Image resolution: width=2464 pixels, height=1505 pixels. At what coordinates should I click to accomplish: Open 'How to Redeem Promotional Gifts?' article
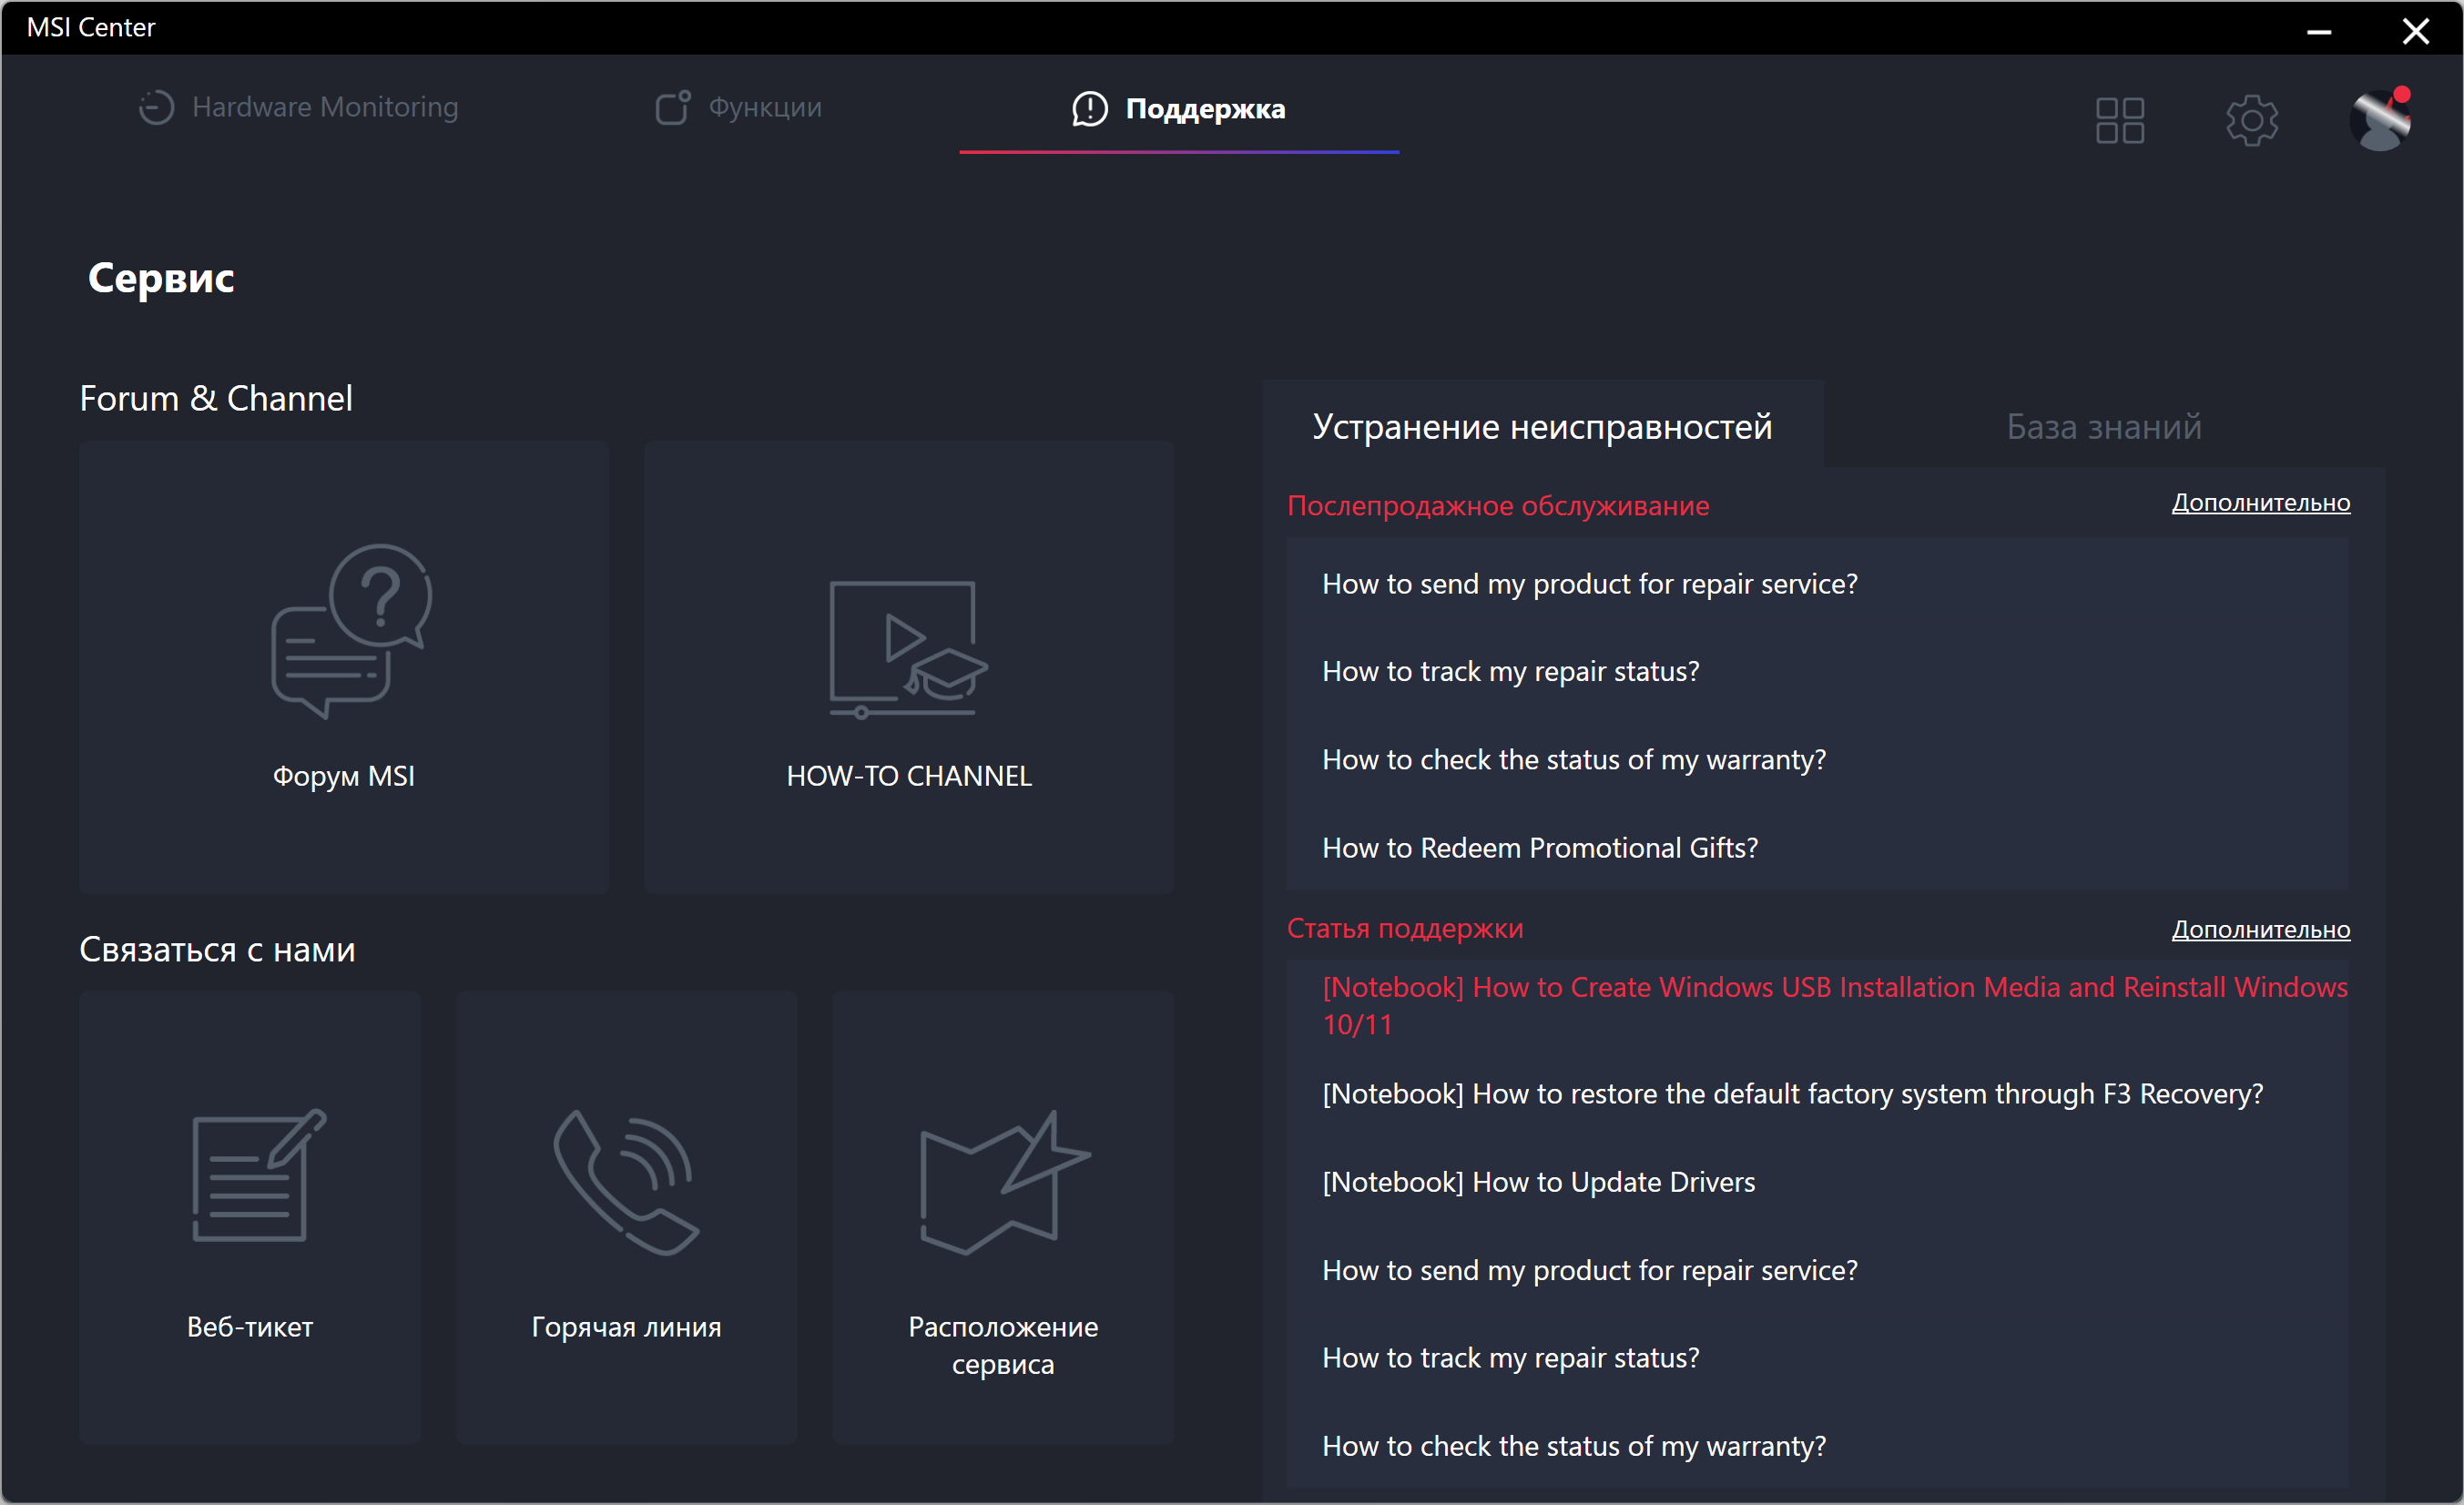1540,848
